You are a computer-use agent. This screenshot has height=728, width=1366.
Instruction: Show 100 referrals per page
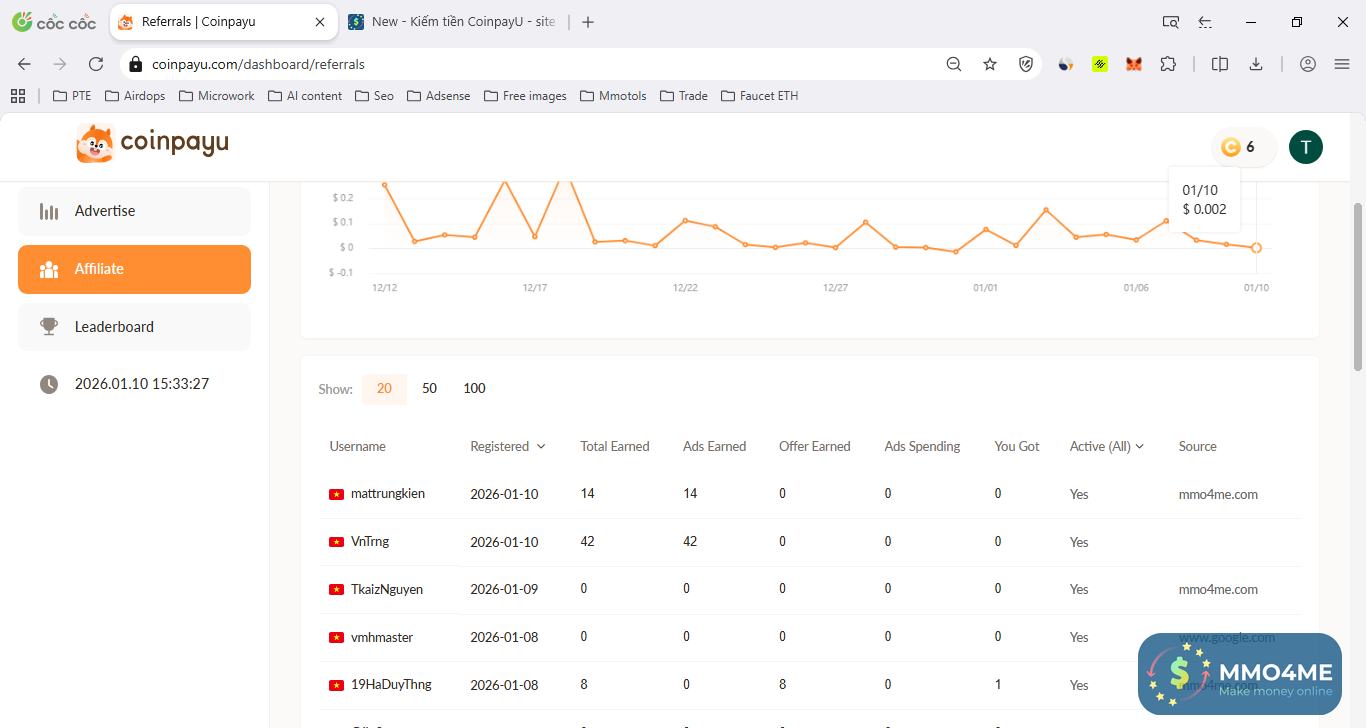(474, 389)
